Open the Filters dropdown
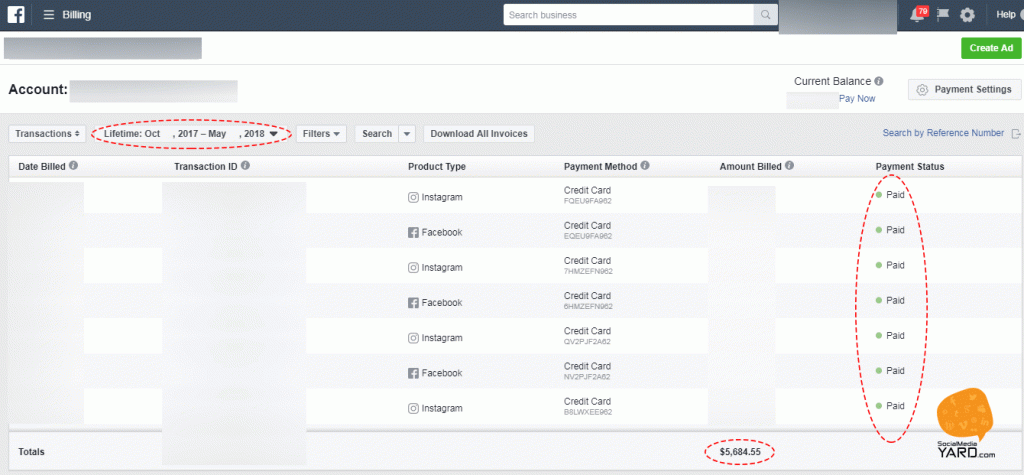The height and width of the screenshot is (475, 1024). point(322,134)
